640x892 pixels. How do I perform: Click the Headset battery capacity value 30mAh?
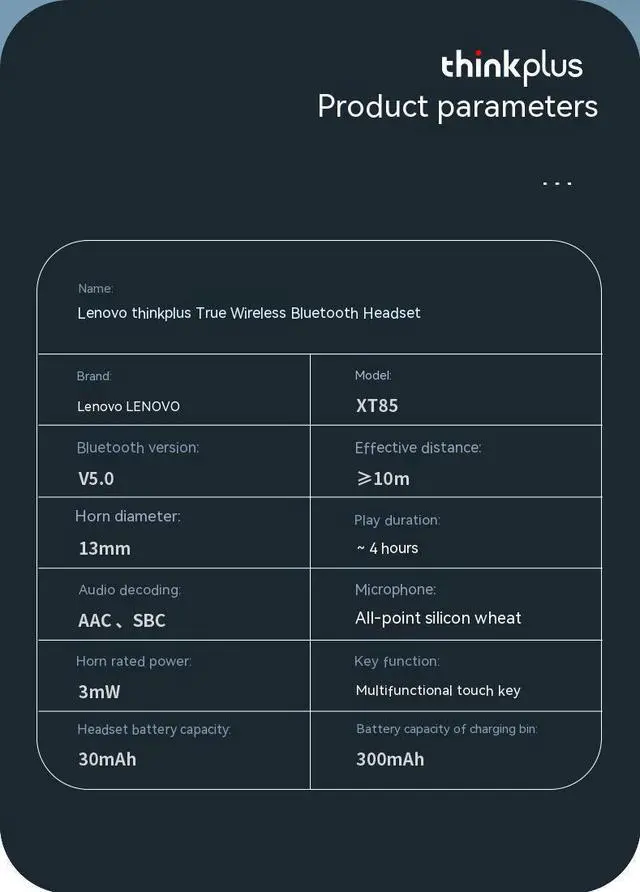pos(107,759)
